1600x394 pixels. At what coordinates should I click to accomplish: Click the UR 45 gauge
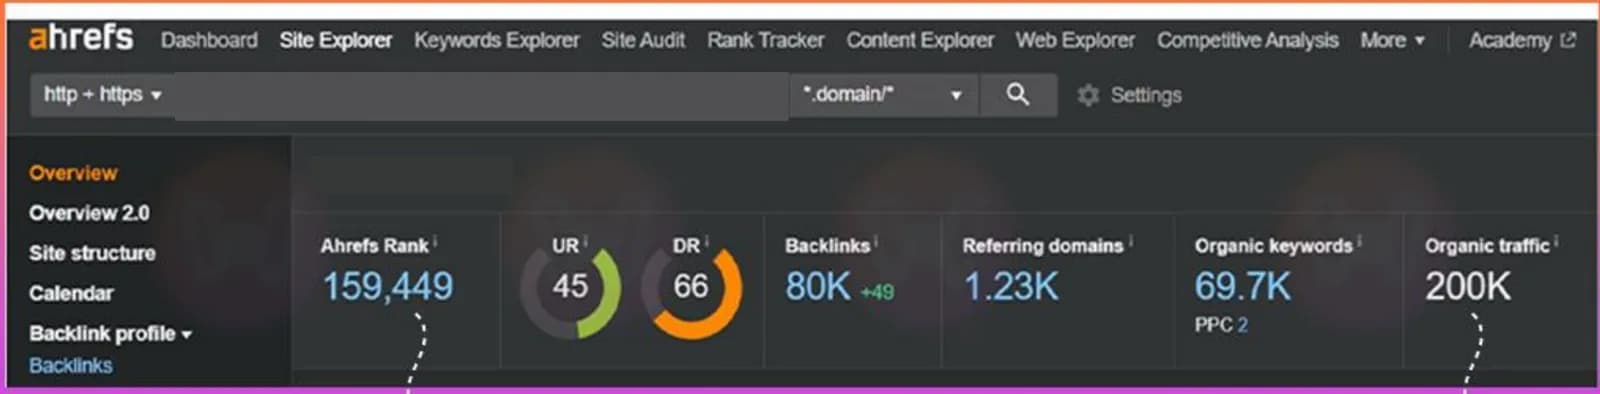570,288
